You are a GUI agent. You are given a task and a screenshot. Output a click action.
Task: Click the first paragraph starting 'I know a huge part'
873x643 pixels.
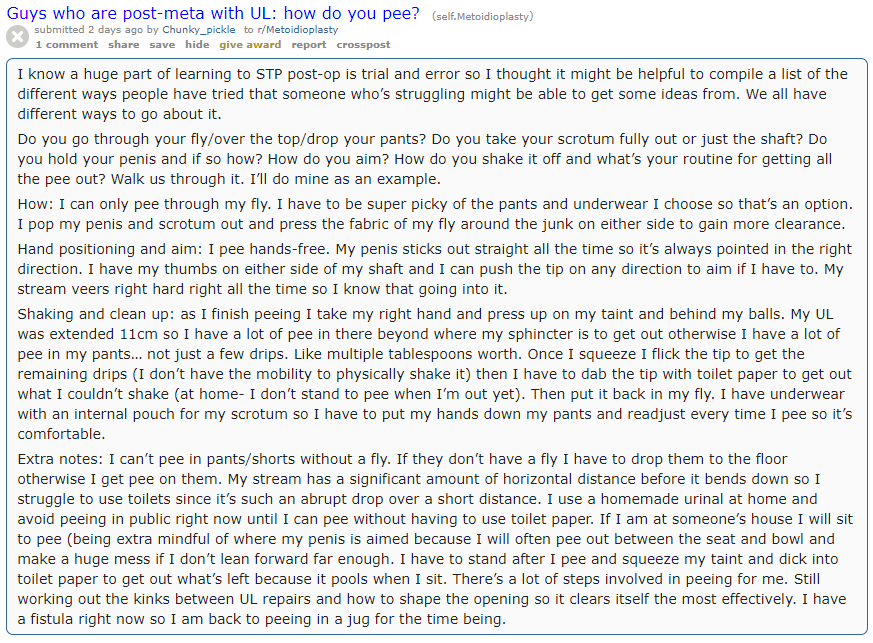click(430, 94)
